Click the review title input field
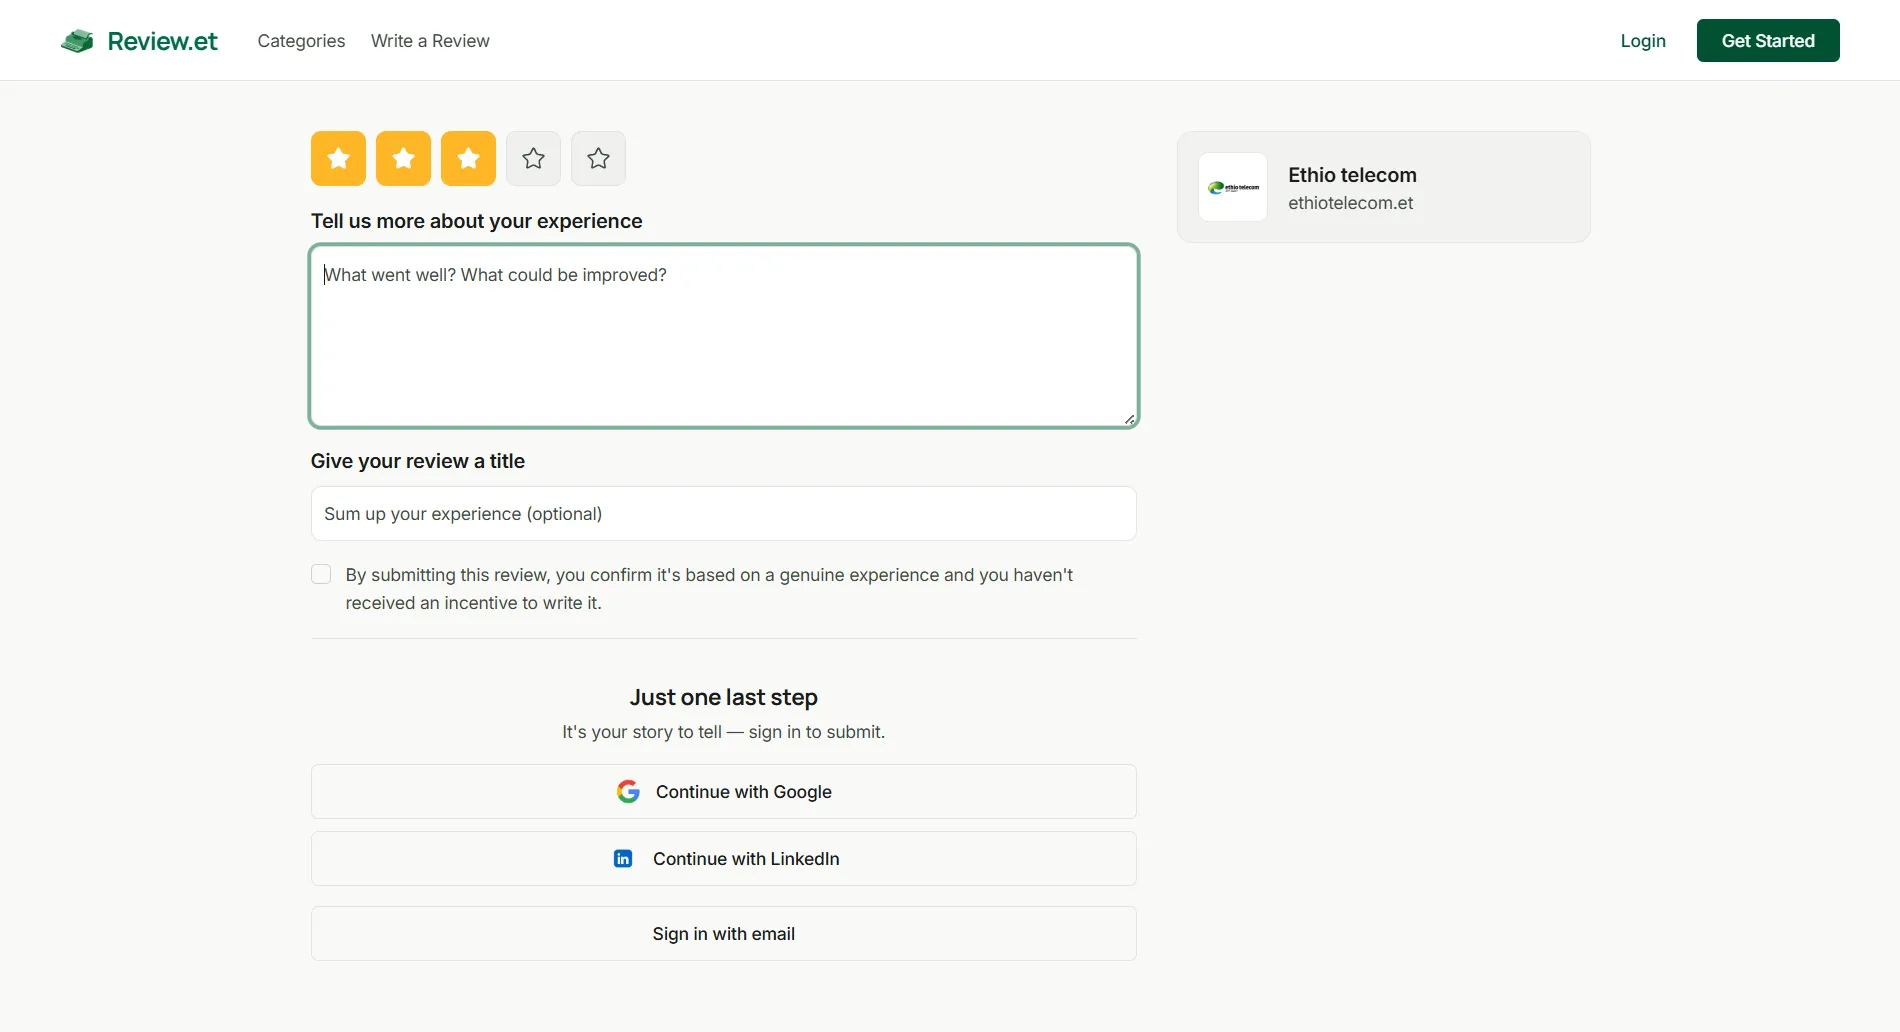The width and height of the screenshot is (1900, 1032). point(724,514)
